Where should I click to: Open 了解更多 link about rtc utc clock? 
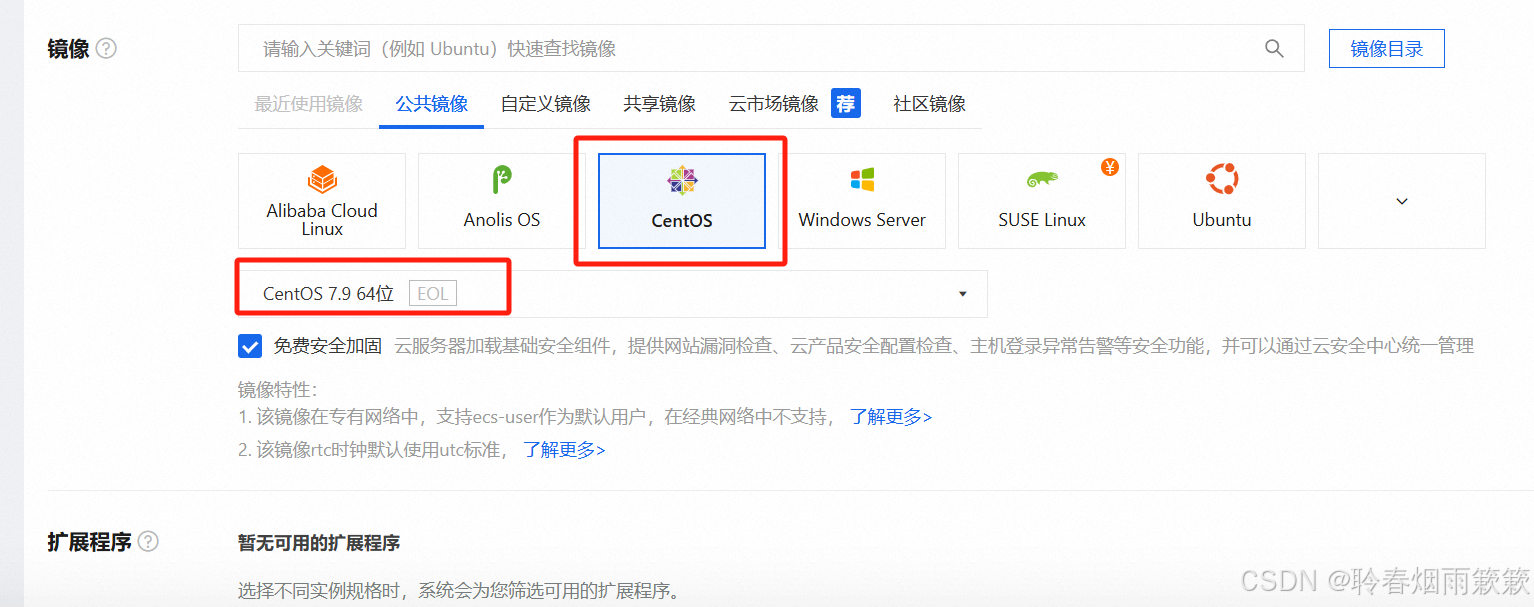click(565, 450)
